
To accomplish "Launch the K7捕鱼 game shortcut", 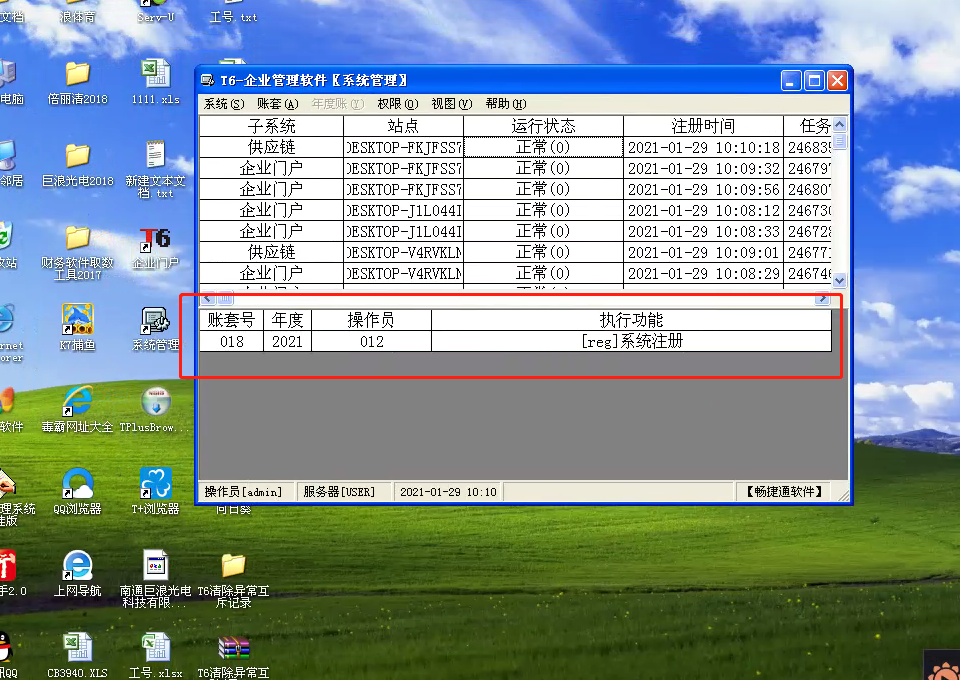I will click(78, 319).
